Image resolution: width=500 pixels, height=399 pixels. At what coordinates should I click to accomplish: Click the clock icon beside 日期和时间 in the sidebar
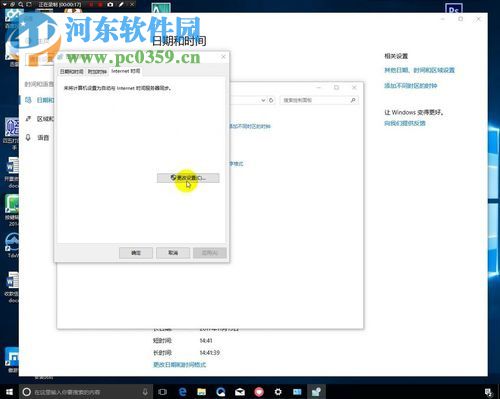coord(28,100)
